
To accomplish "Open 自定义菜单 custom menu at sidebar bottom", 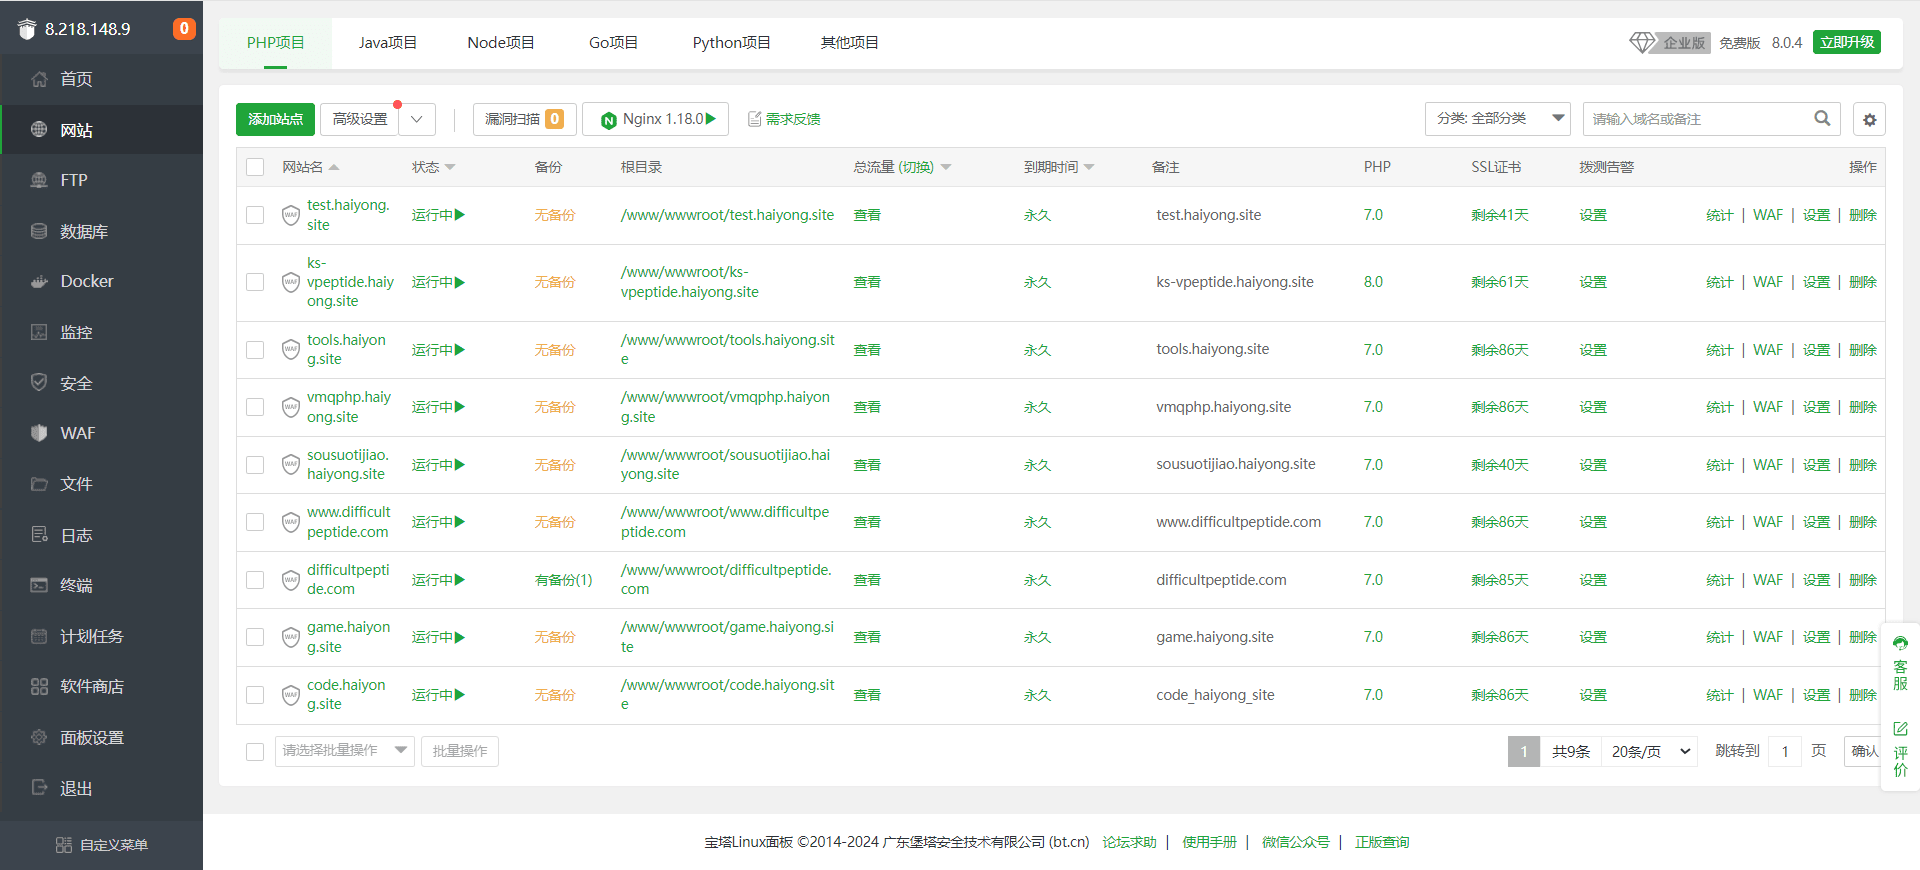I will 102,845.
